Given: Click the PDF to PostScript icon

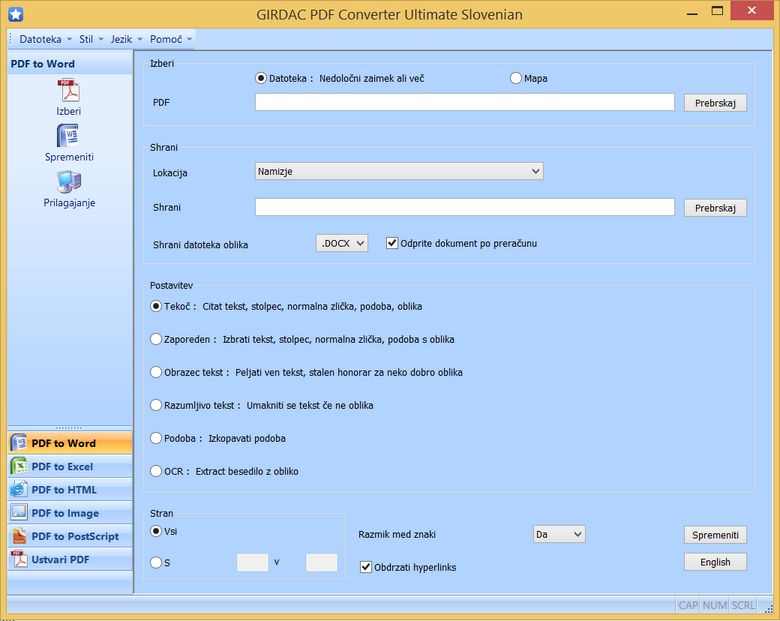Looking at the screenshot, I should pyautogui.click(x=19, y=536).
